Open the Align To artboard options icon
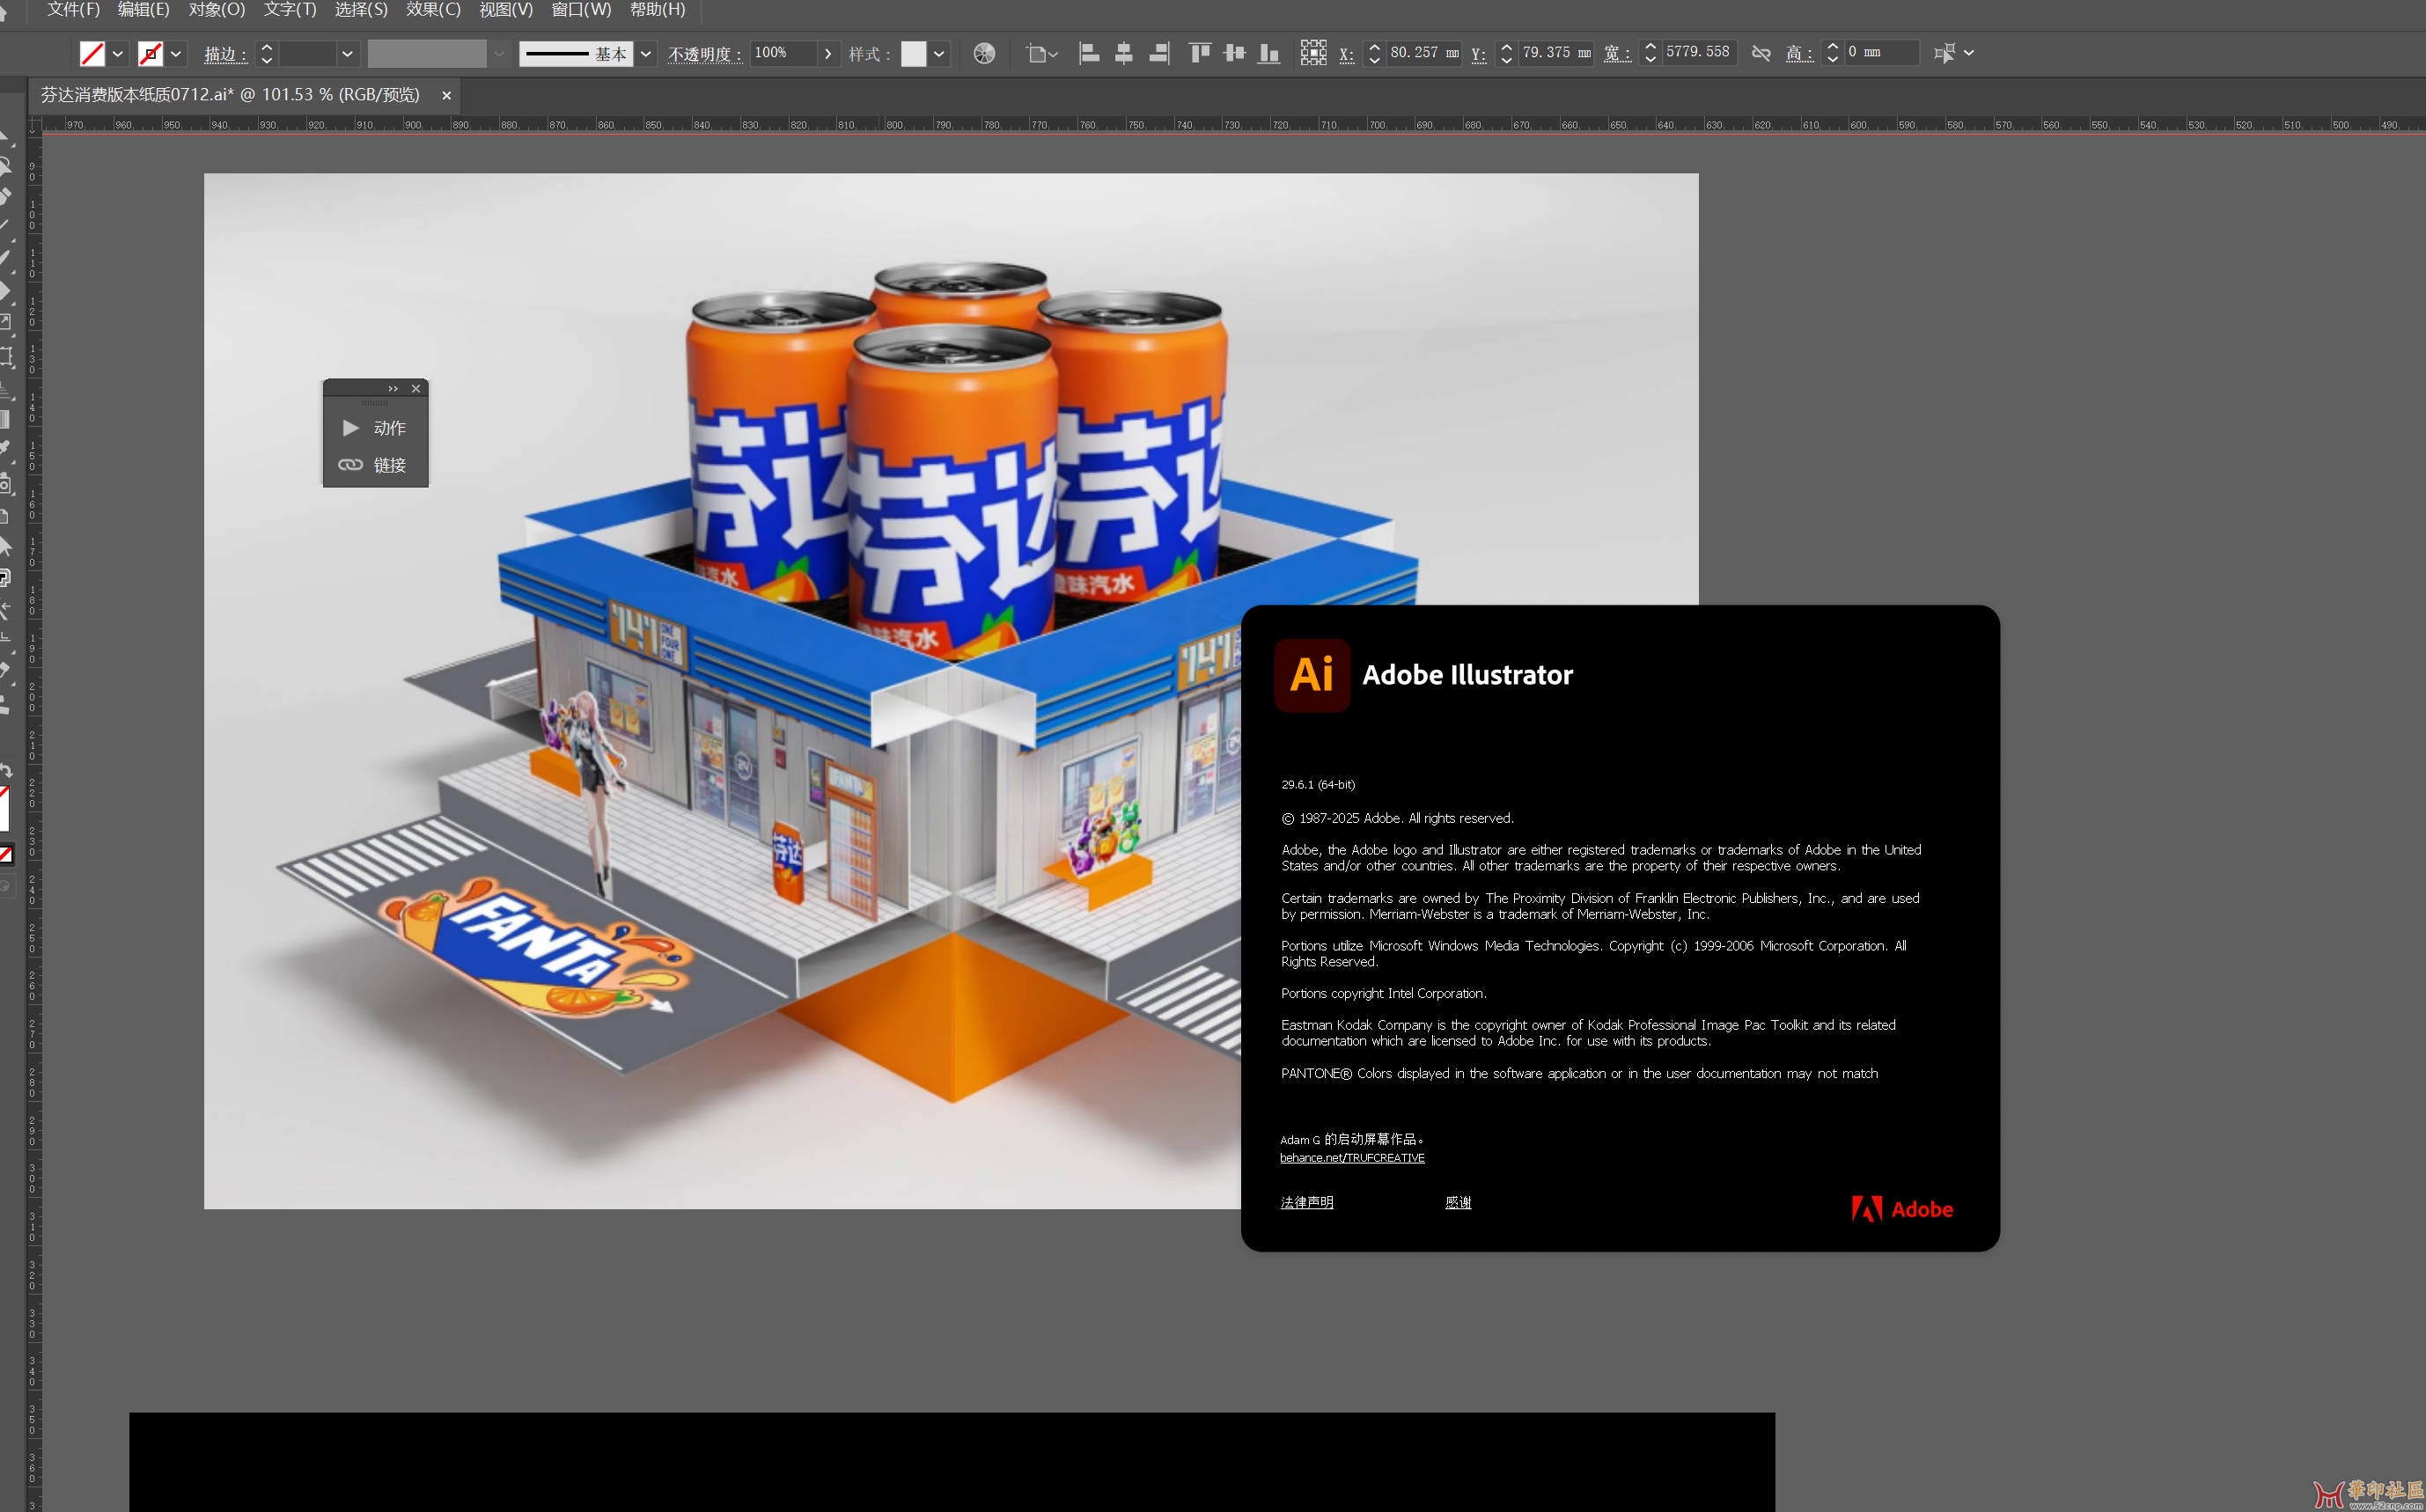 (x=1041, y=53)
